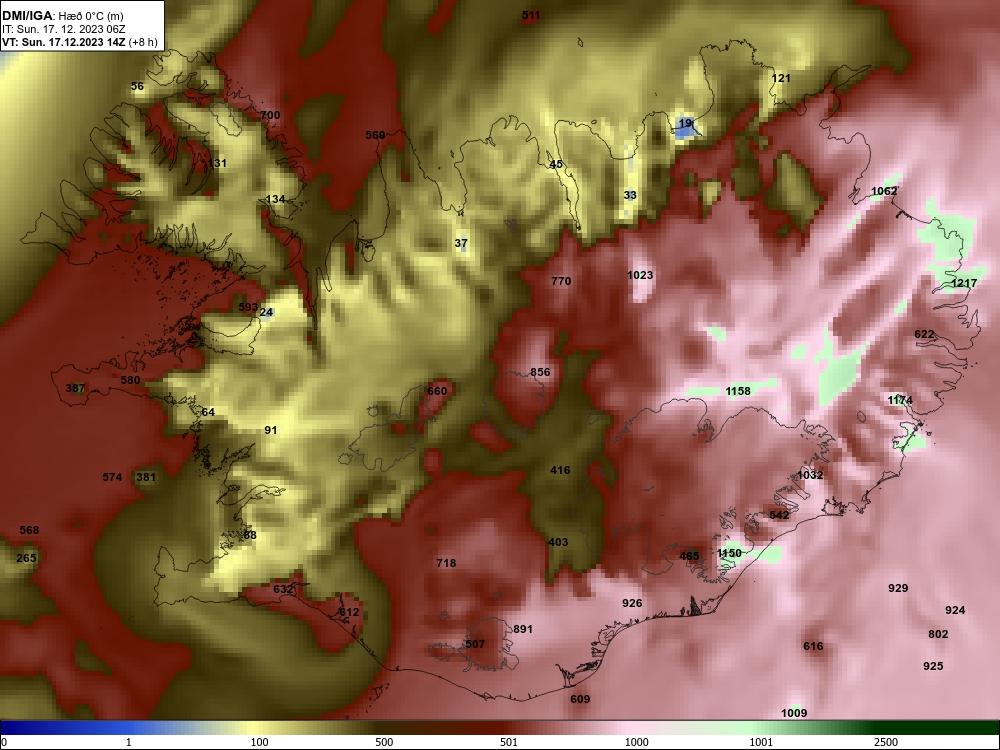The height and width of the screenshot is (750, 1000).
Task: Select the 580 value label
Action: tap(130, 380)
